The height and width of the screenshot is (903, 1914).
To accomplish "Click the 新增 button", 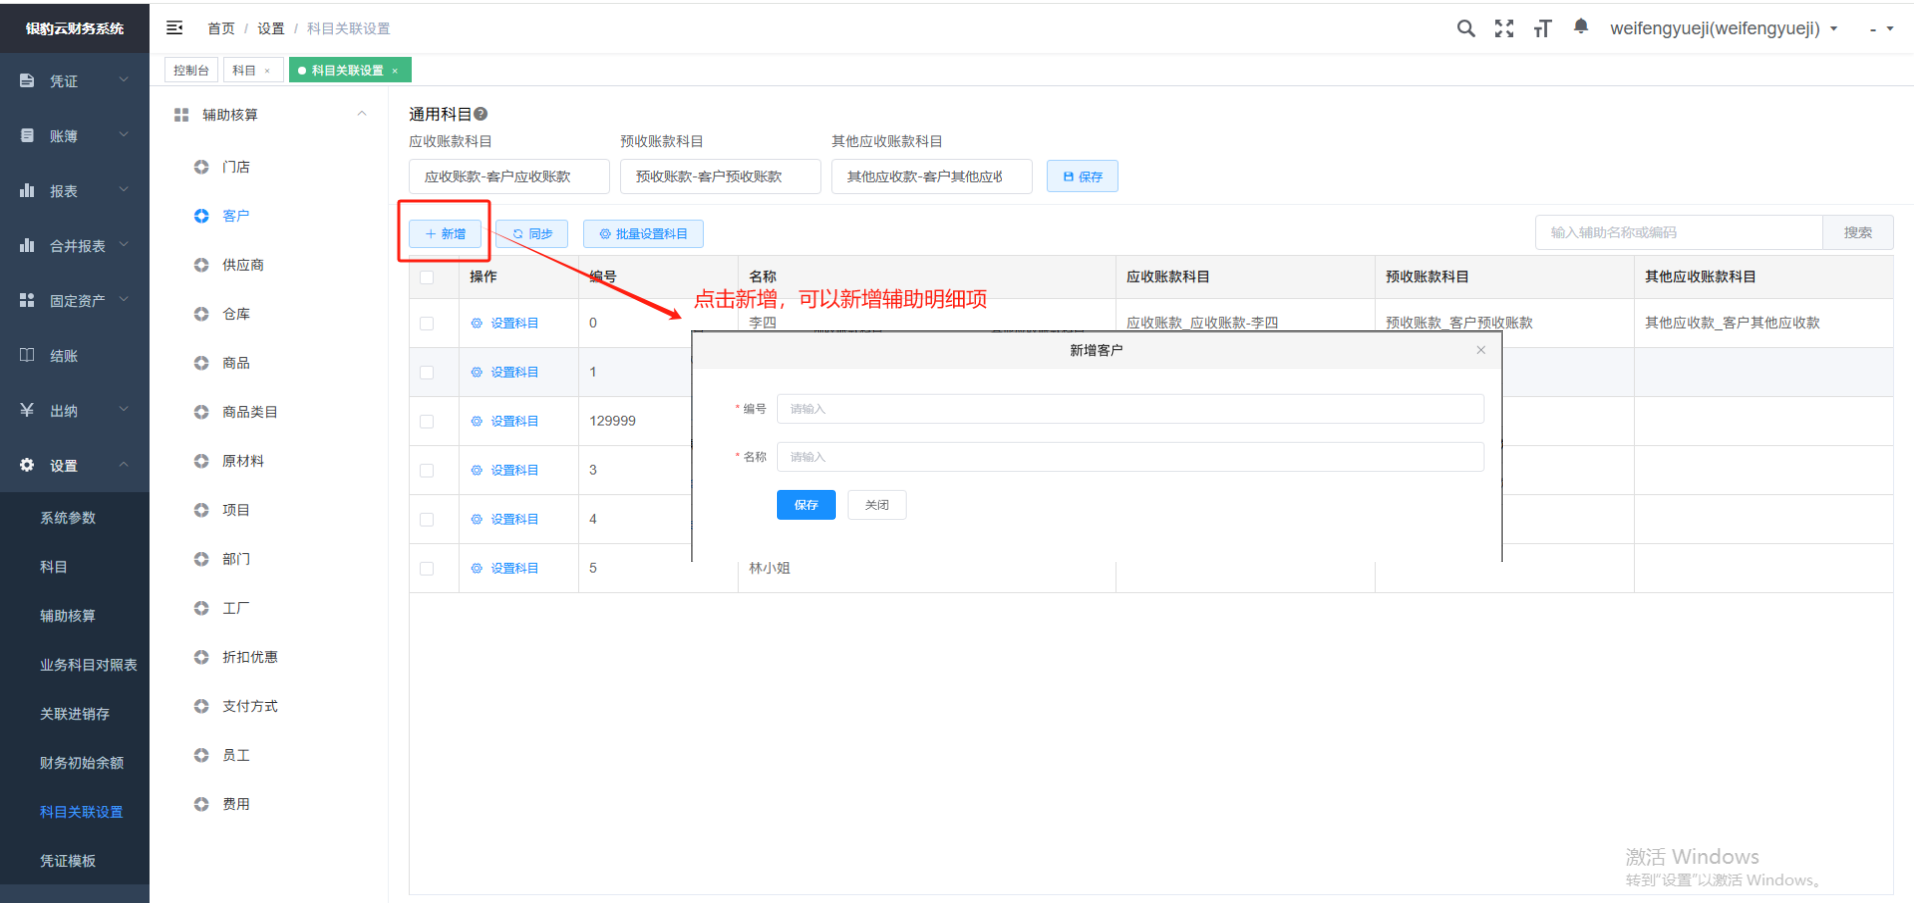I will [445, 234].
